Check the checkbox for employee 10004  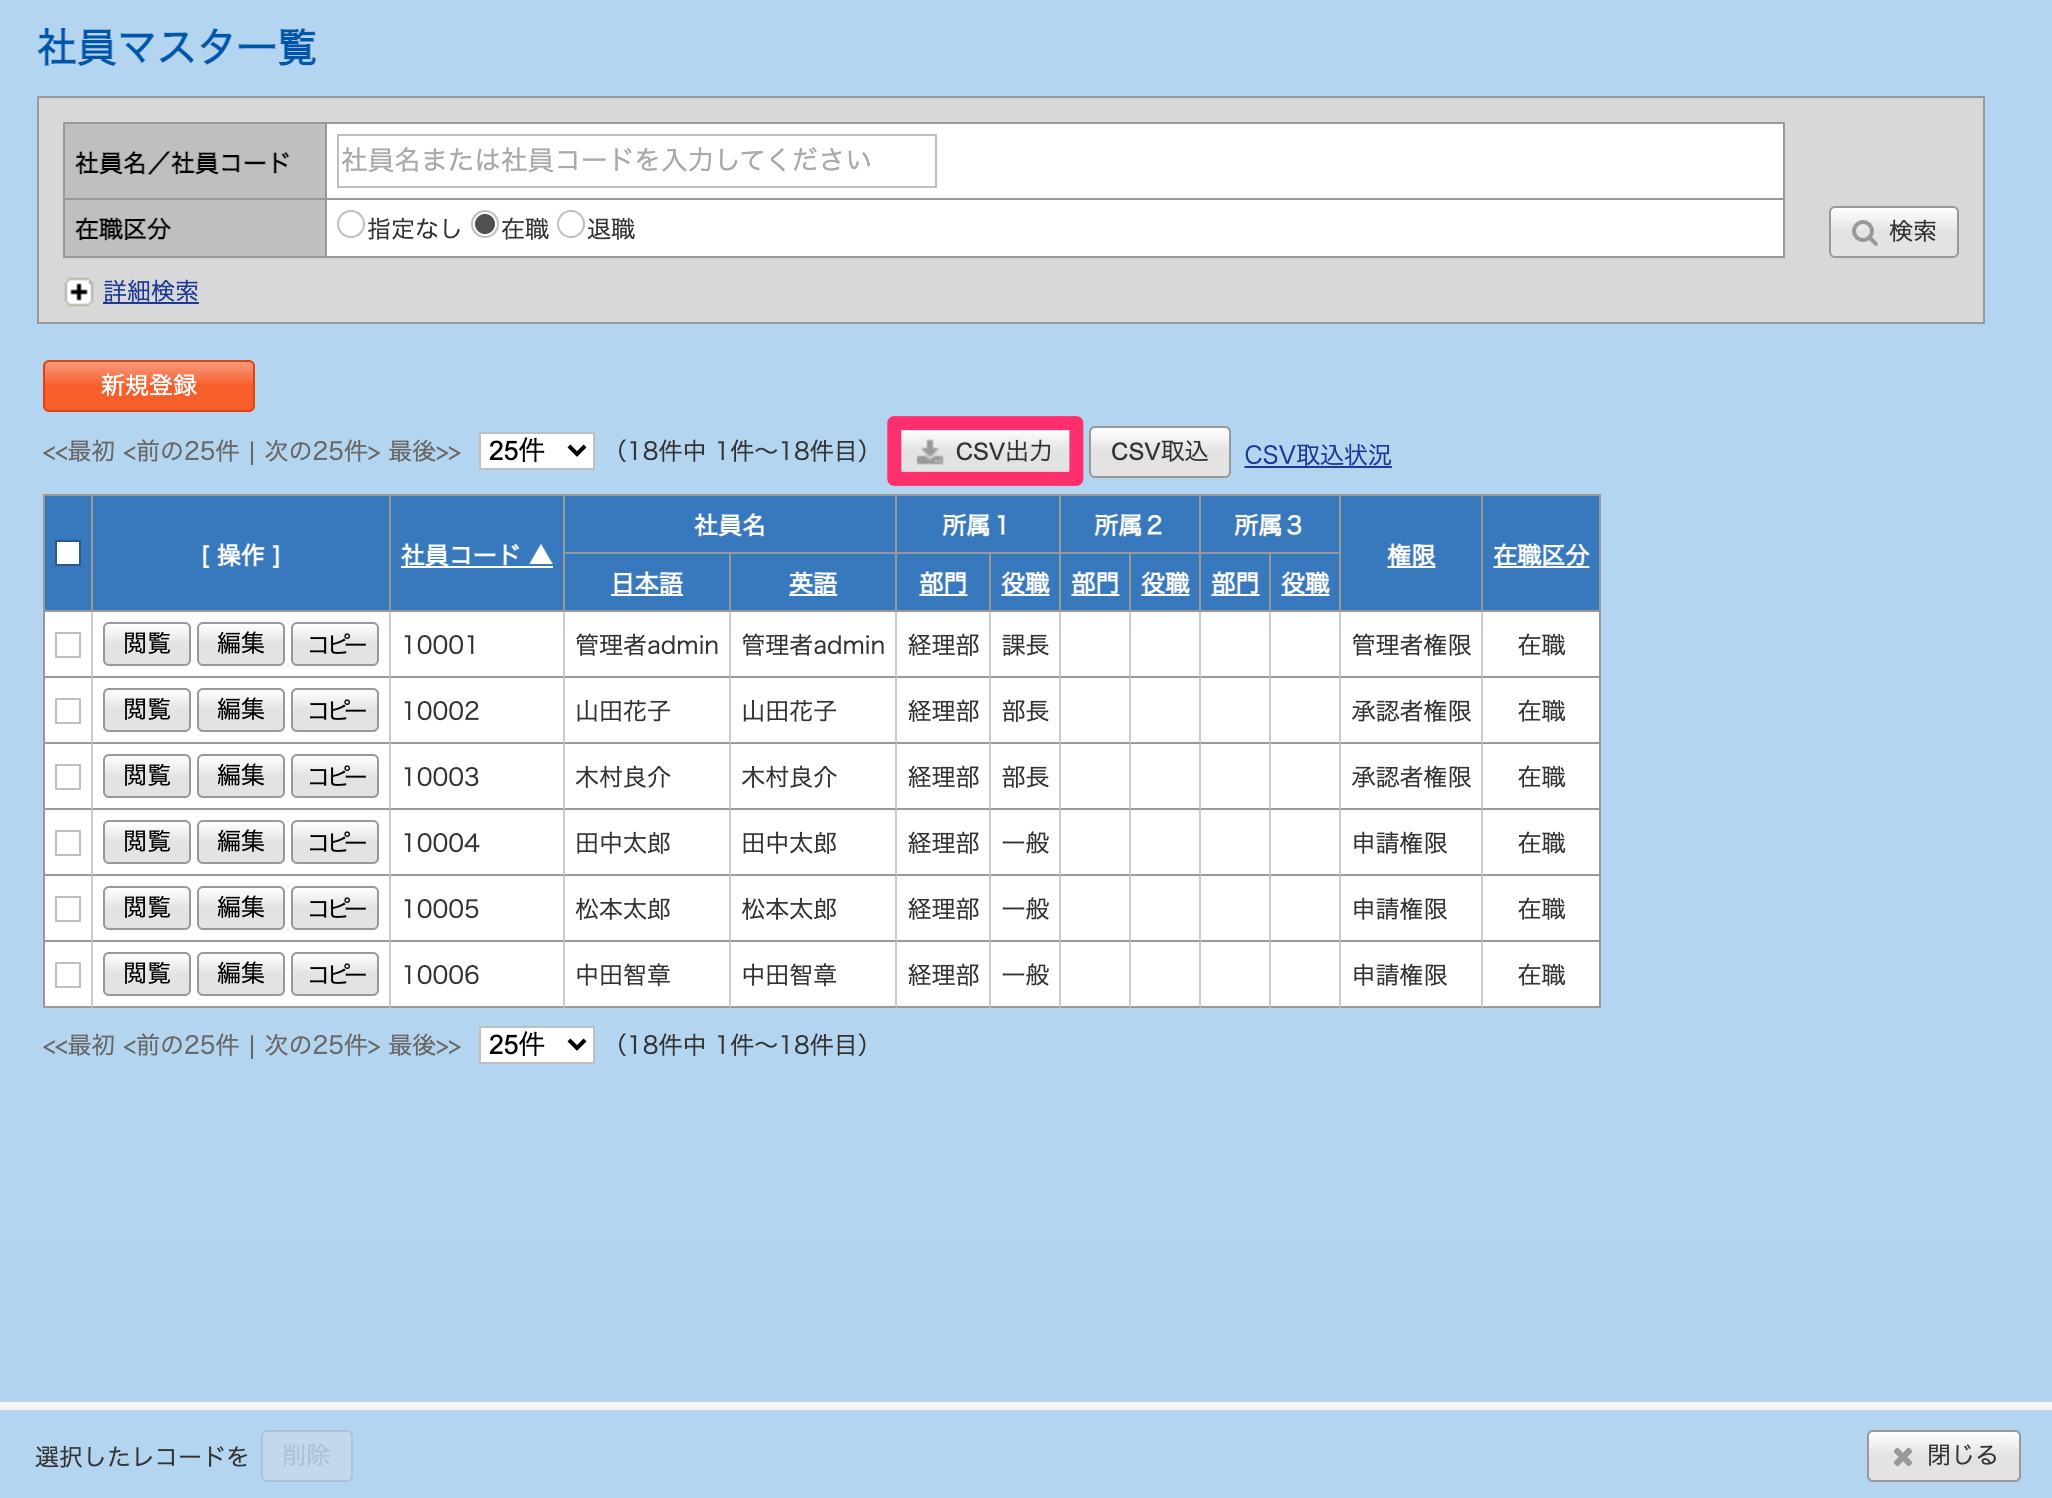pos(68,843)
